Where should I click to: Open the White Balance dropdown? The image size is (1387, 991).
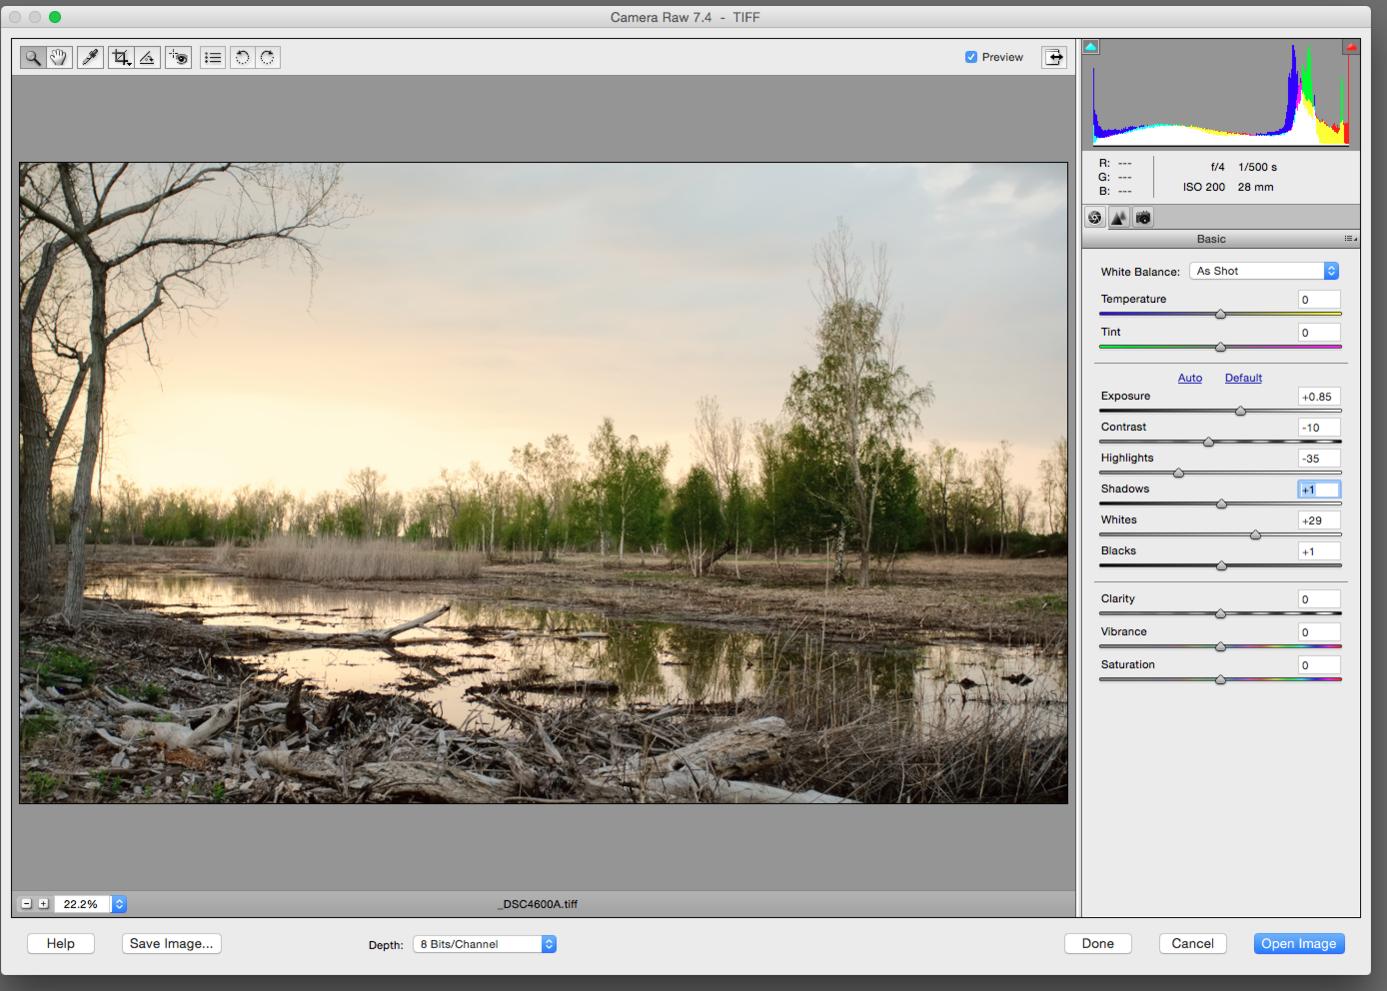click(1264, 271)
